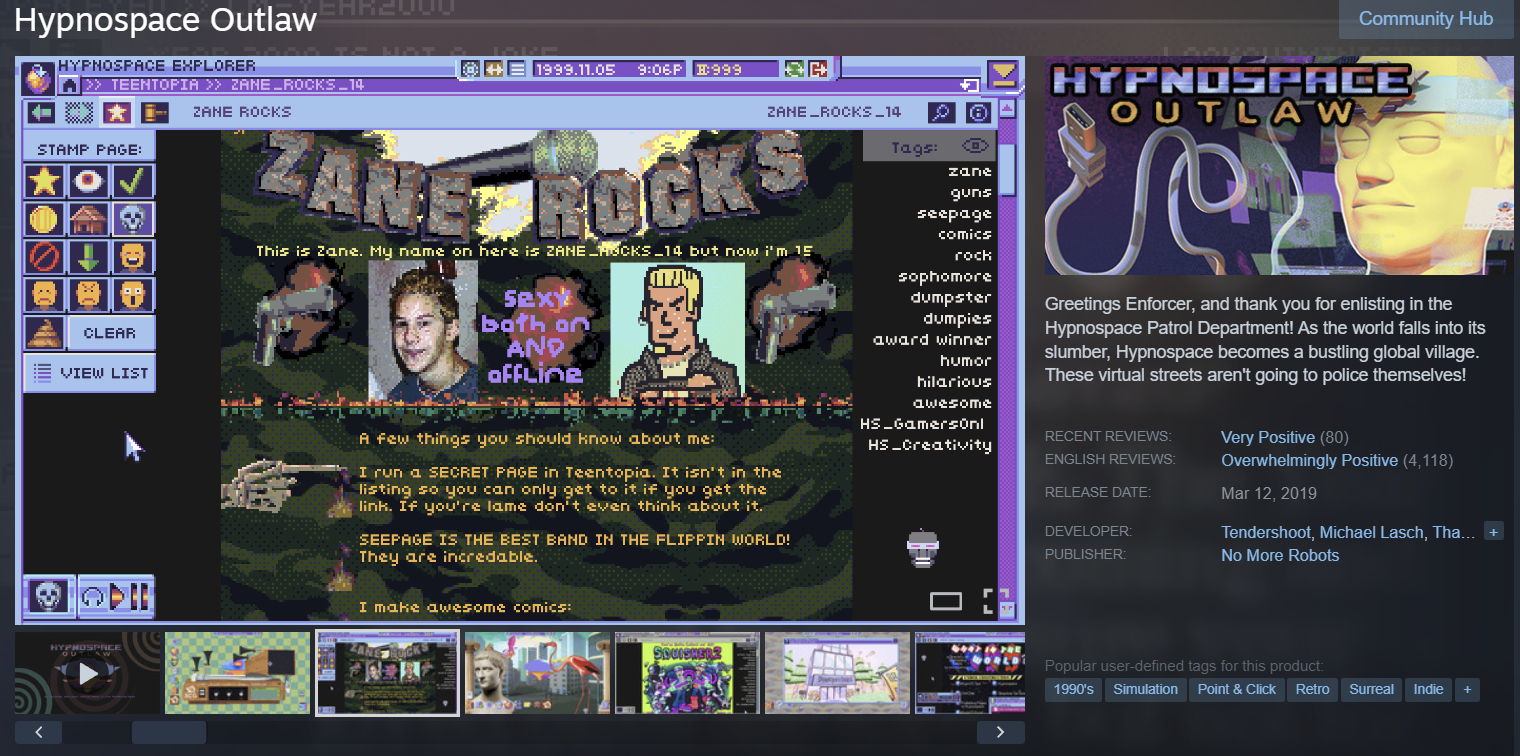Screen dimensions: 1520x756
Task: Open the Very Positive recent reviews link
Action: coord(1268,437)
